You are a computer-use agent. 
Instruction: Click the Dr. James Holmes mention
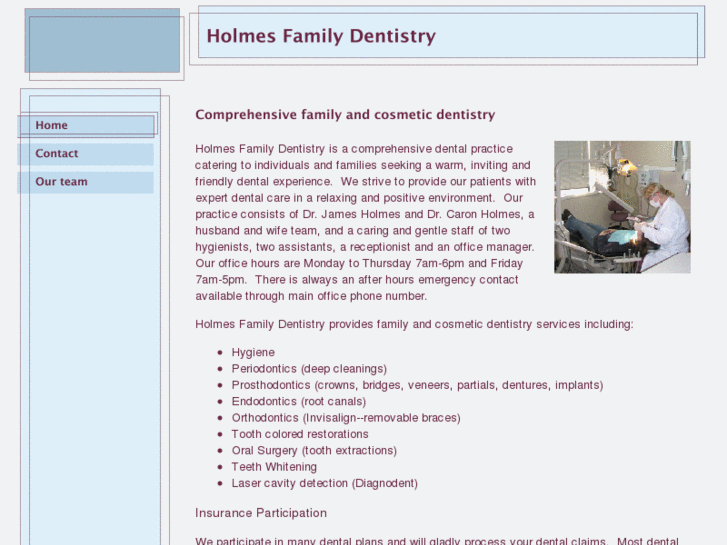[x=351, y=214]
